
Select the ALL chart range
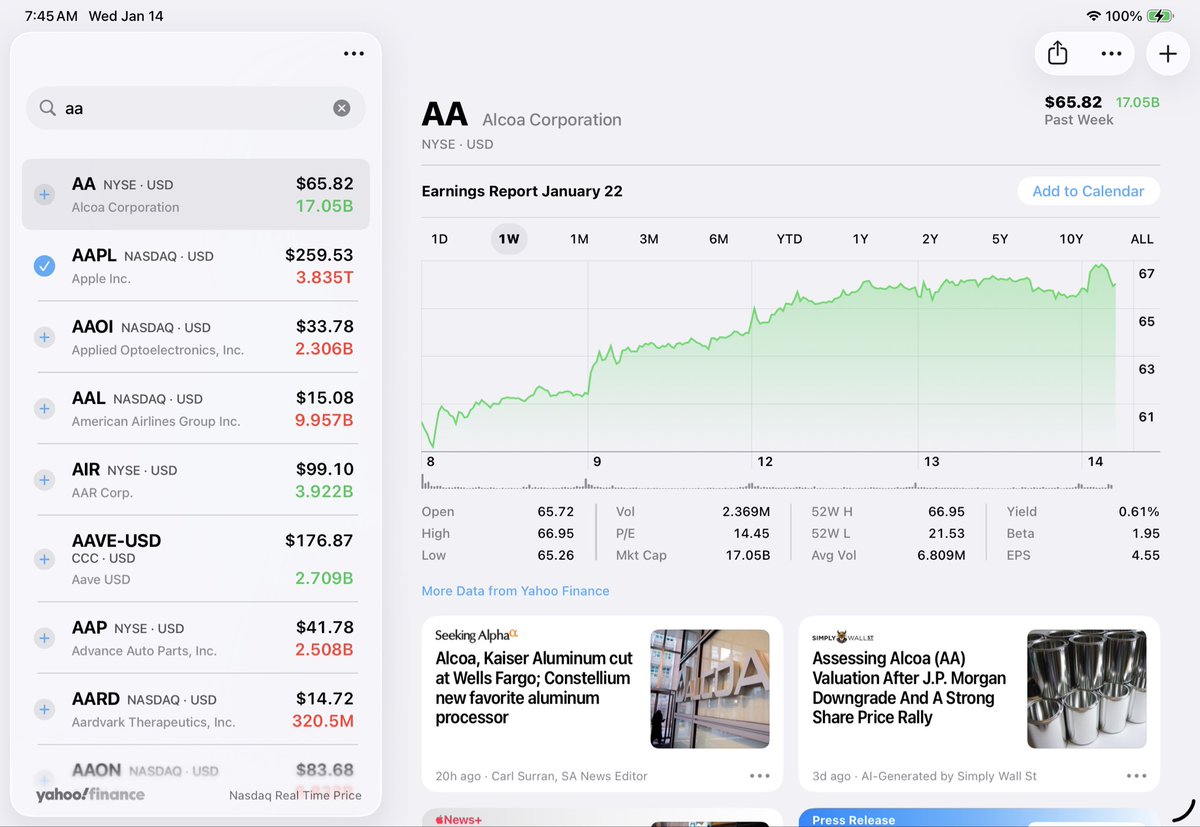coord(1142,239)
